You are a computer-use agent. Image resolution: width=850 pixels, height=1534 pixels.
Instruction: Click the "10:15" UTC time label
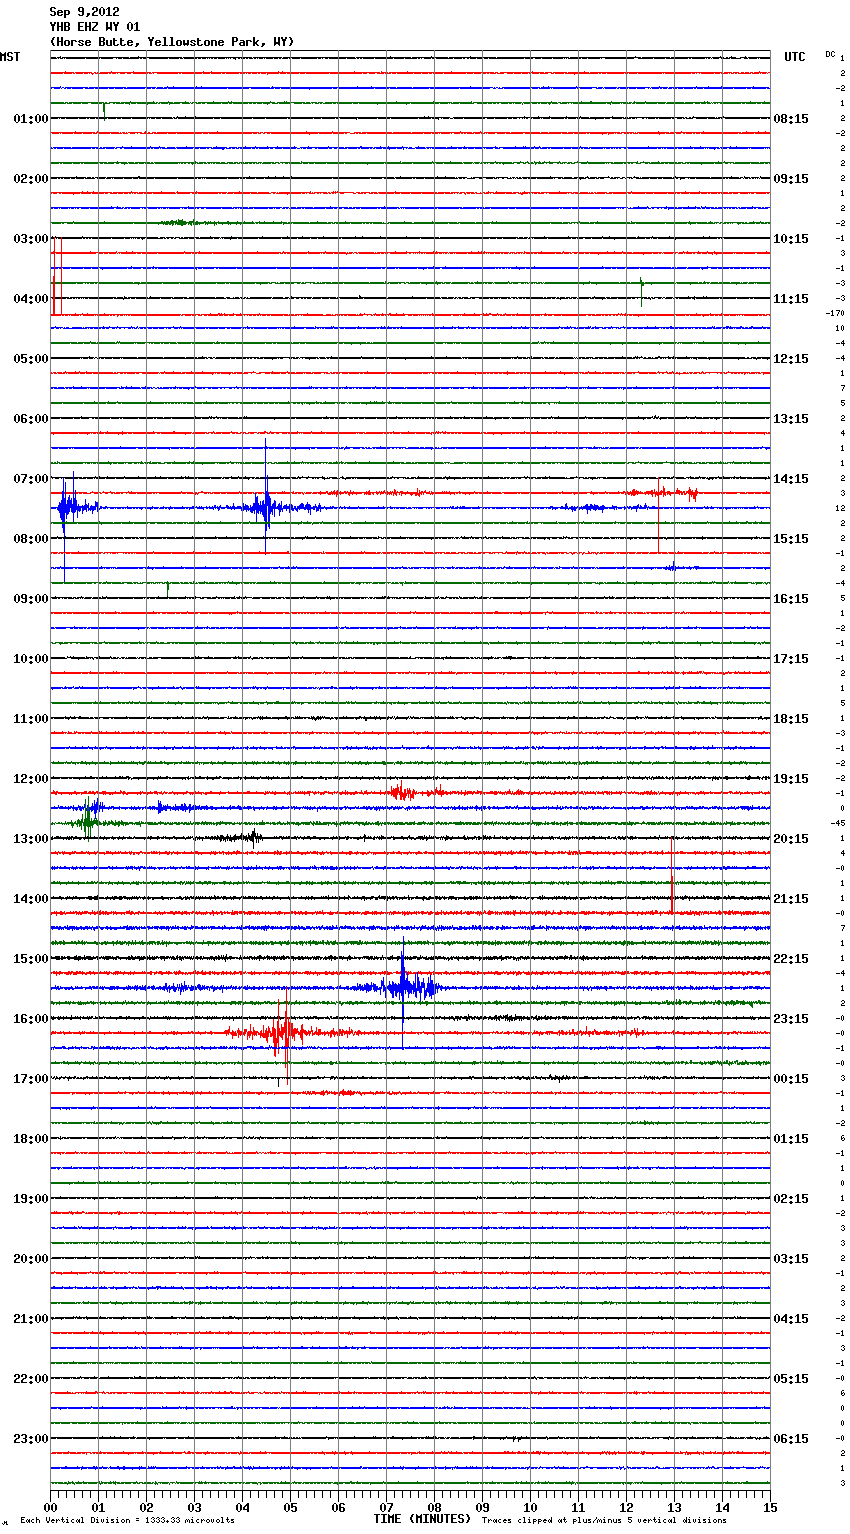[791, 239]
